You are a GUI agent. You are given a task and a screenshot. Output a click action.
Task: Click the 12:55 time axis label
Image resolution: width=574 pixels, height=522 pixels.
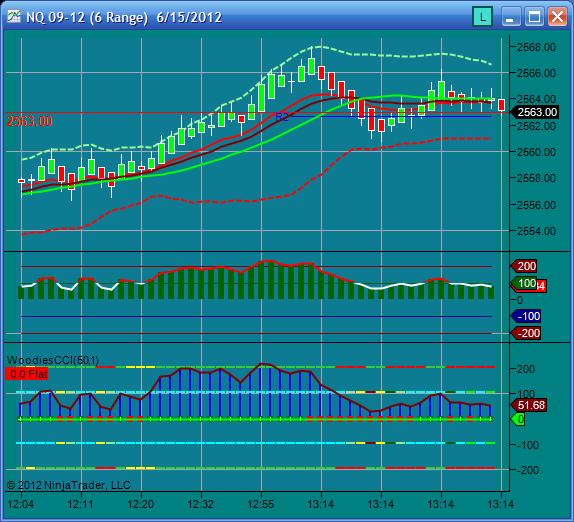click(x=261, y=504)
